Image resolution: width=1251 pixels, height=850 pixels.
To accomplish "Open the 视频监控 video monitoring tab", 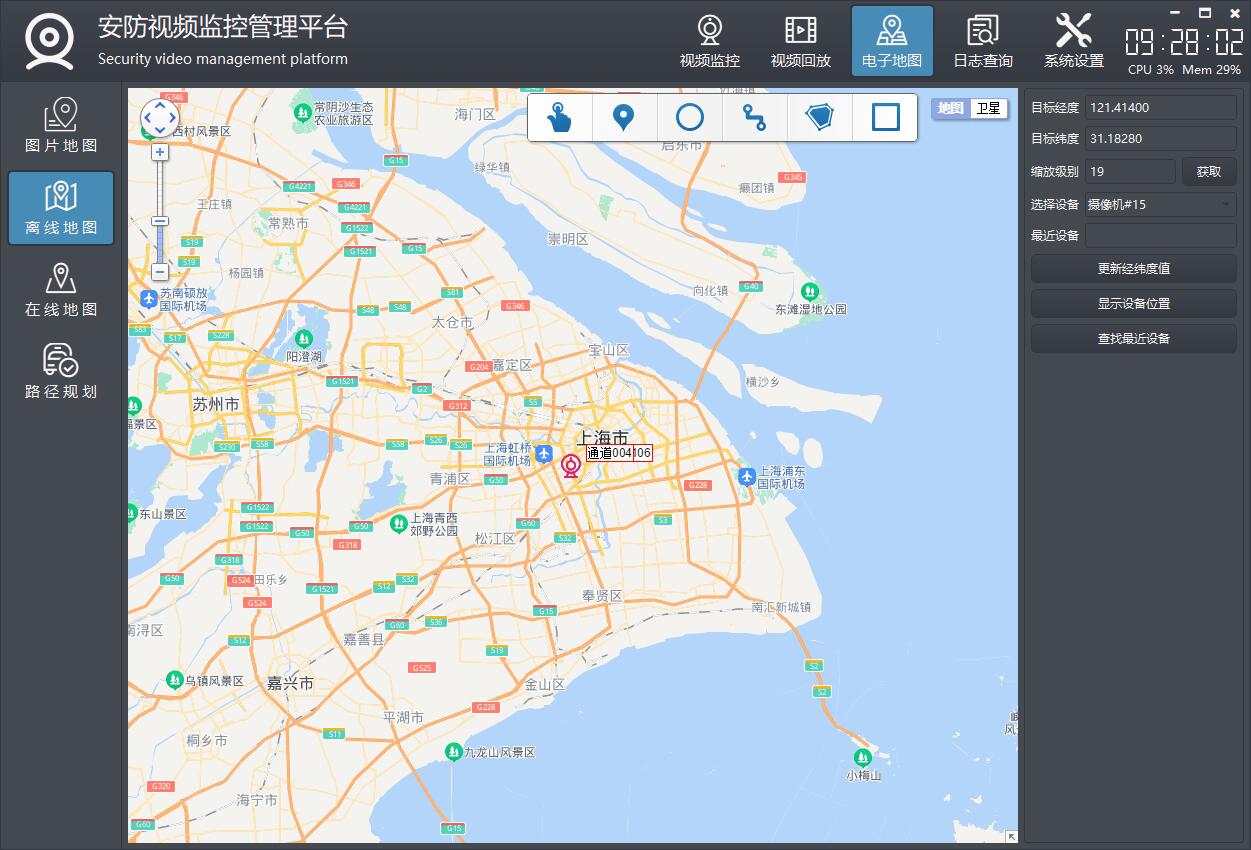I will (x=710, y=41).
